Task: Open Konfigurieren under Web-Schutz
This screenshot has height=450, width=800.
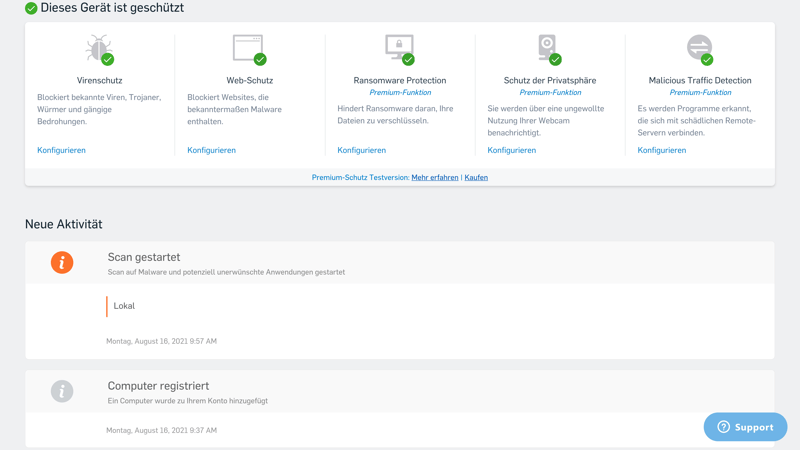Action: point(211,150)
